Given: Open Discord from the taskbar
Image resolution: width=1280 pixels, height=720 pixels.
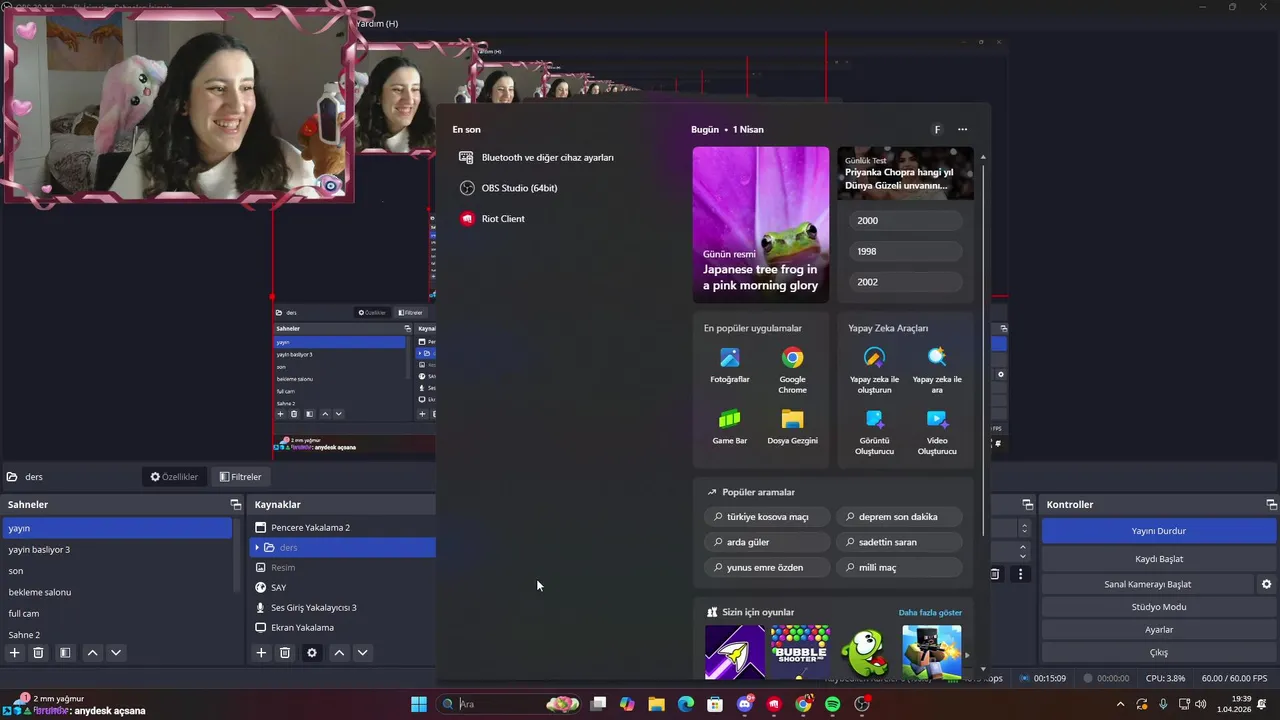Looking at the screenshot, I should (x=744, y=704).
